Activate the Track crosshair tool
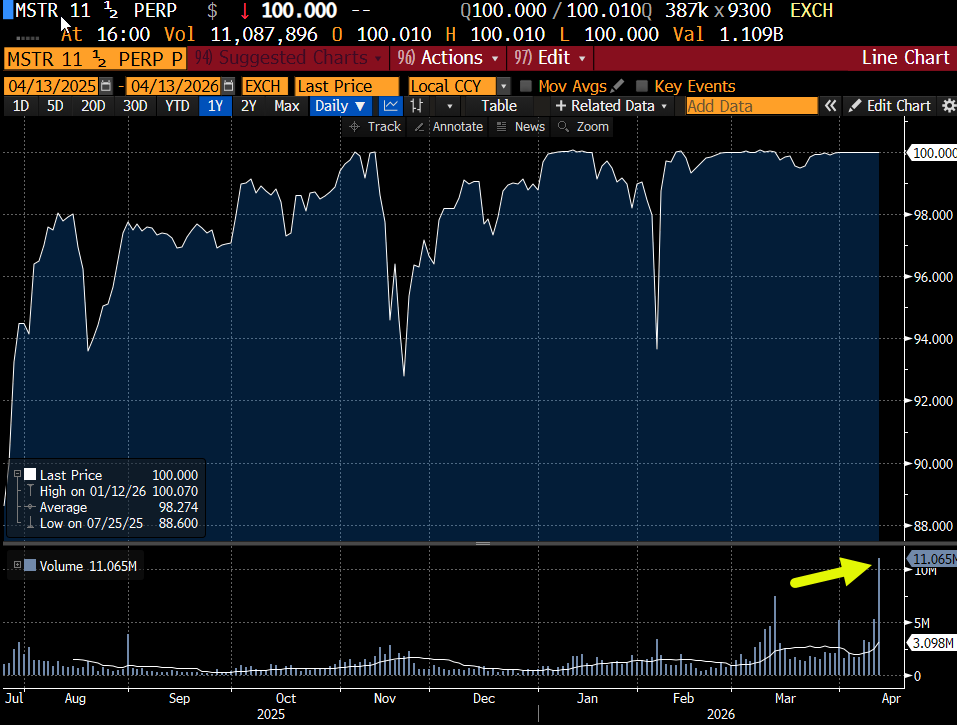Screen dimensions: 957x725 coord(375,126)
